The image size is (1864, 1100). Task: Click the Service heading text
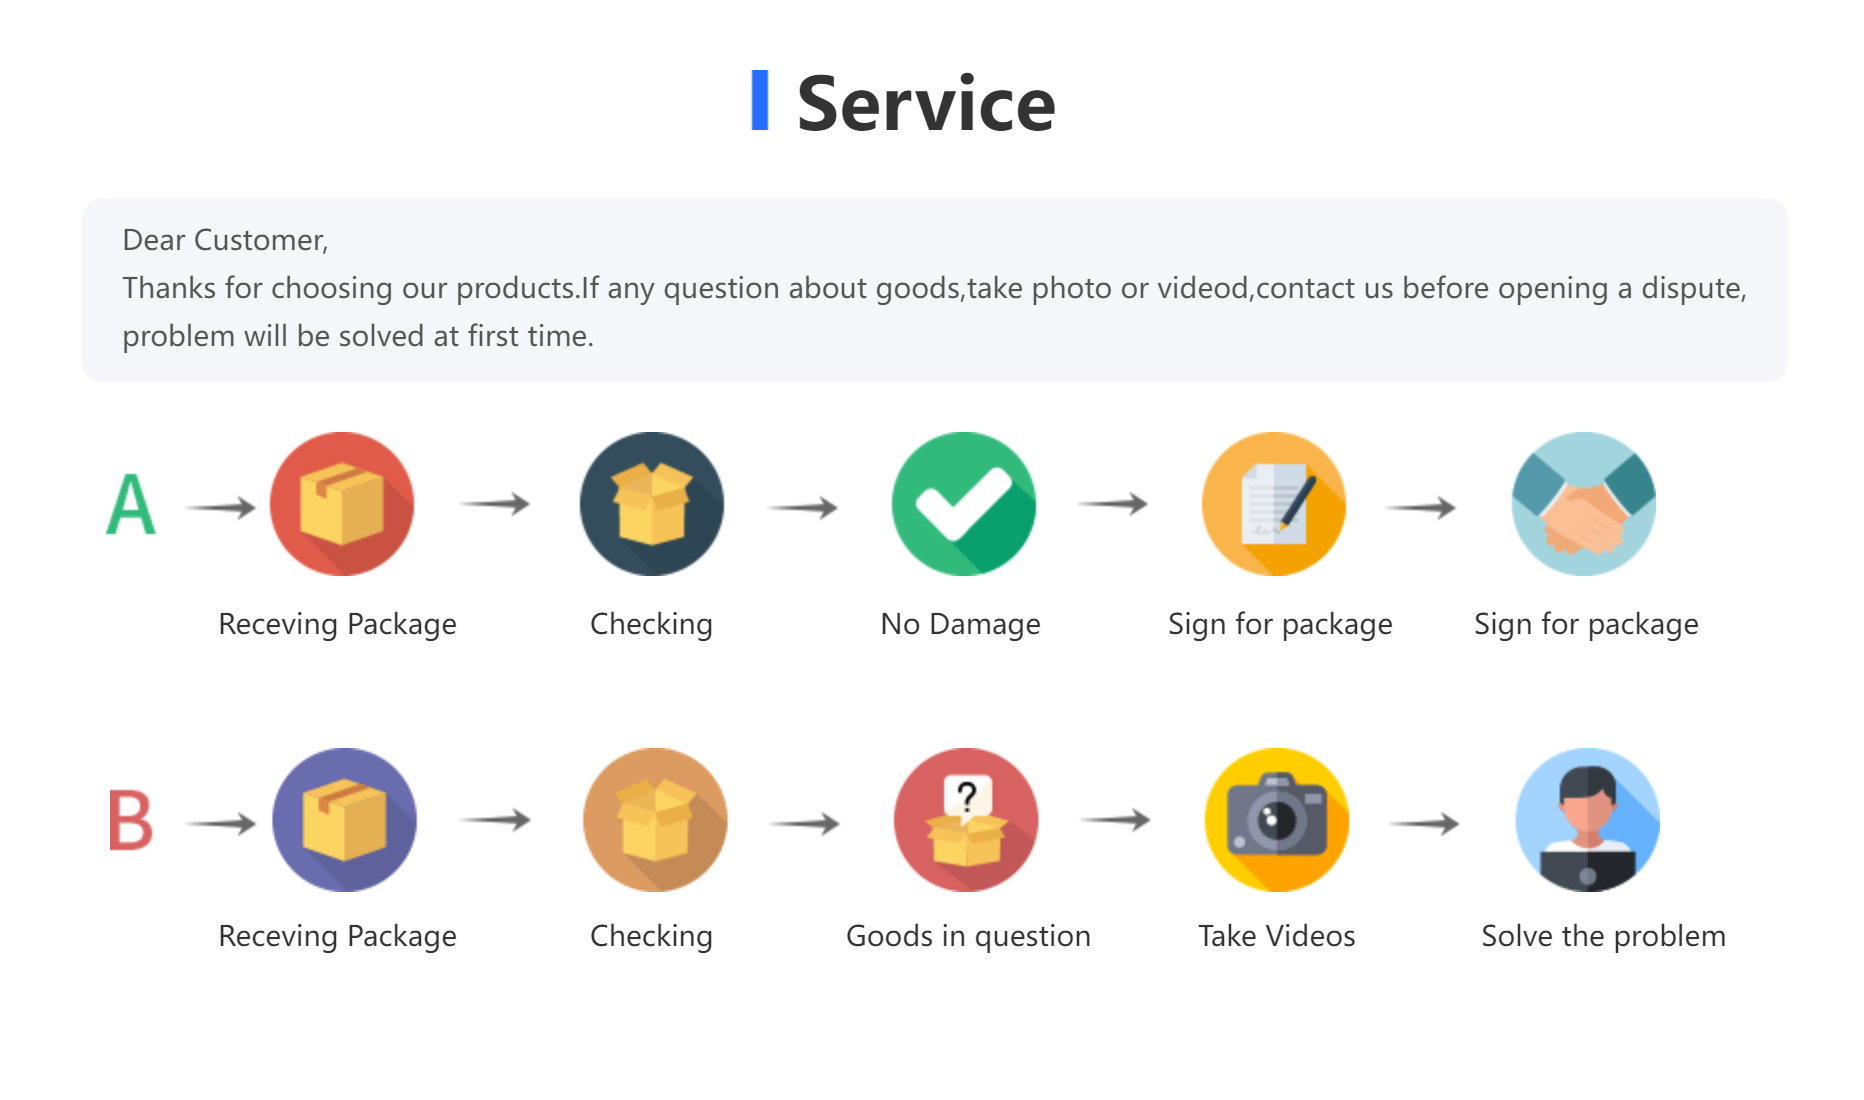[x=926, y=103]
